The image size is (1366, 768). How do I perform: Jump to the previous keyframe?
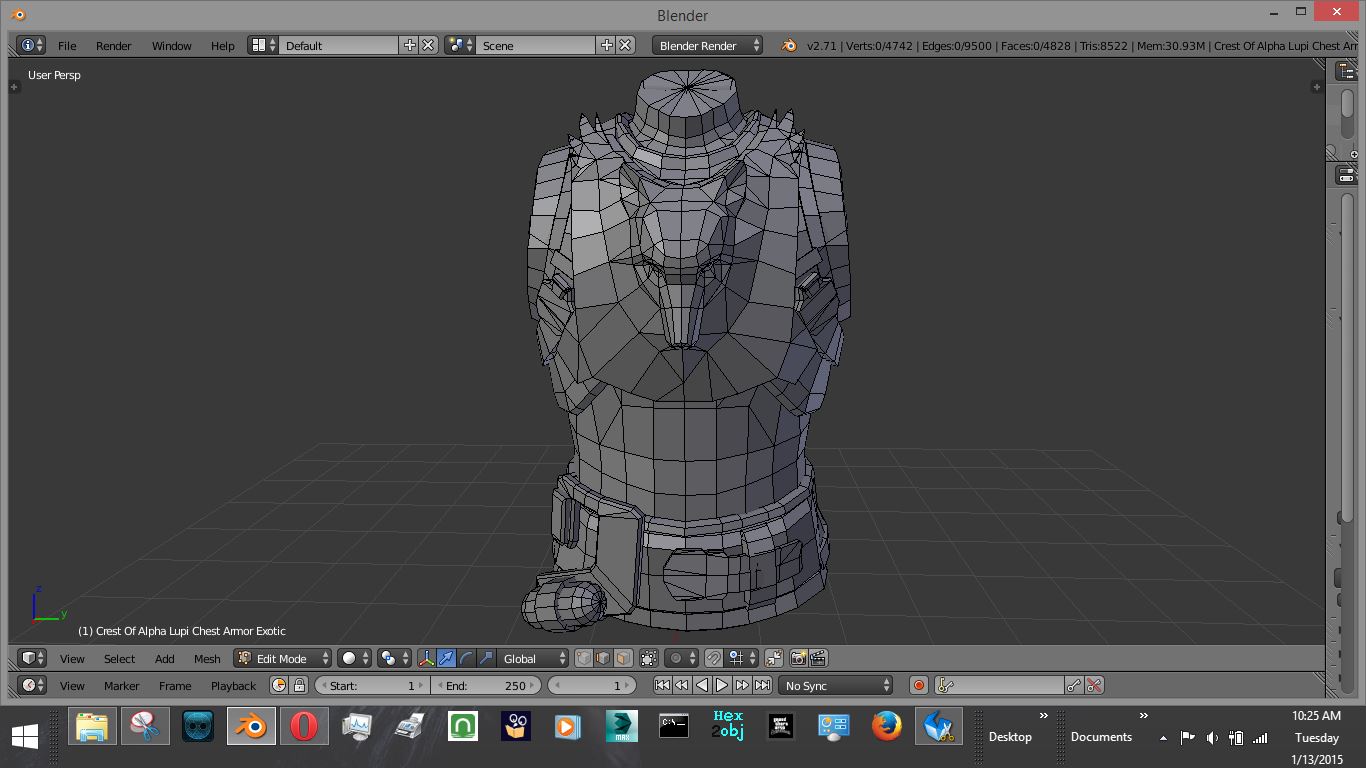682,685
